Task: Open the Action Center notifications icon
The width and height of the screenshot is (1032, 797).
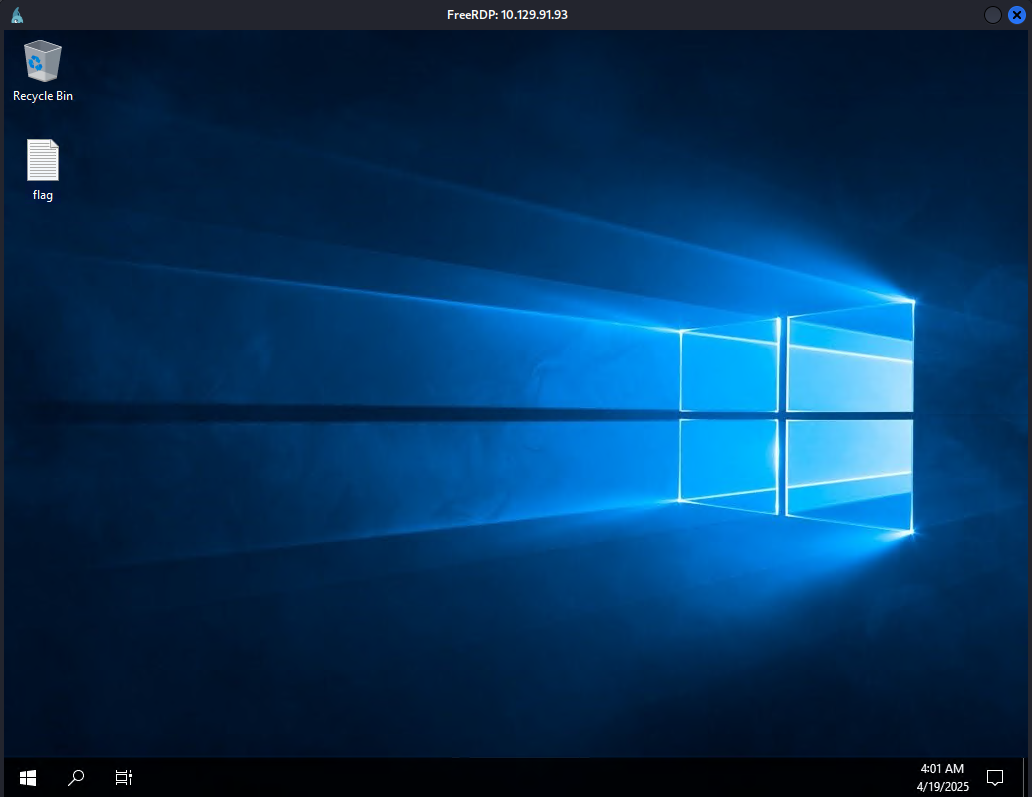Action: point(995,777)
